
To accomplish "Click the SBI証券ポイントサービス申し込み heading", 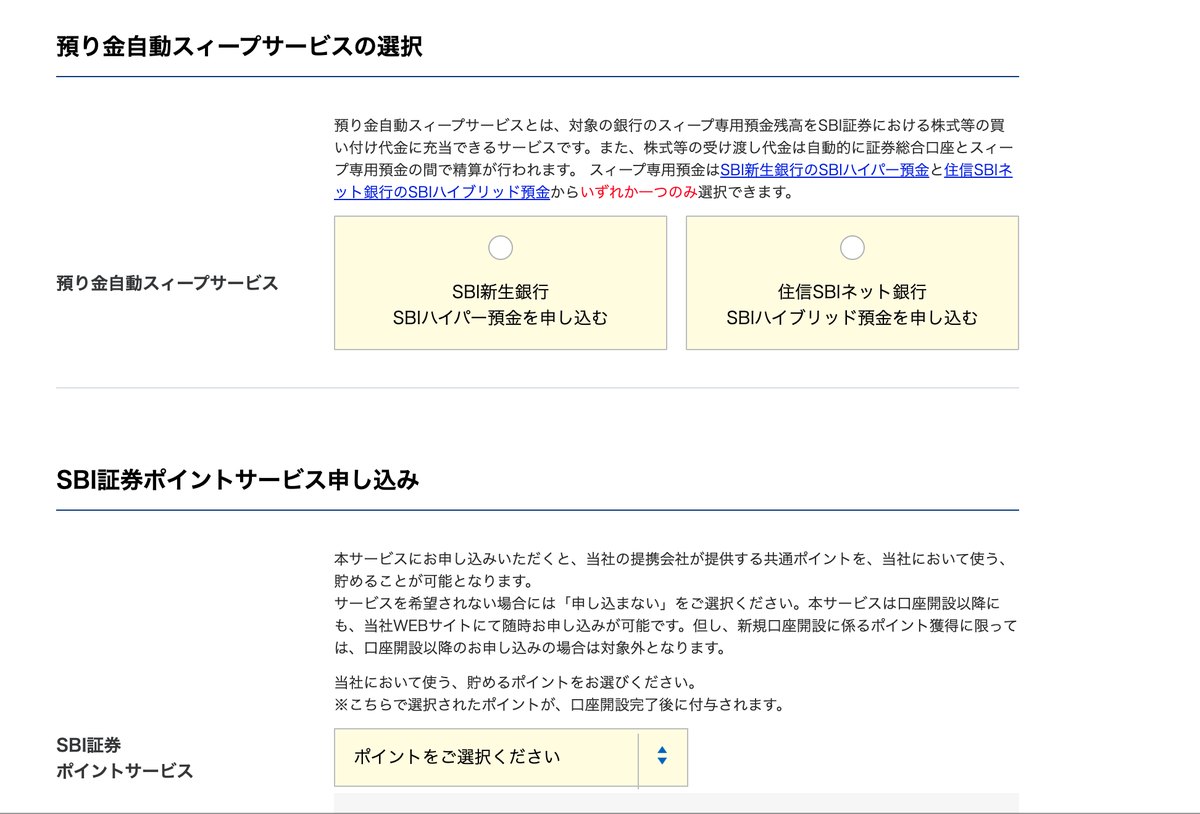I will click(x=237, y=480).
